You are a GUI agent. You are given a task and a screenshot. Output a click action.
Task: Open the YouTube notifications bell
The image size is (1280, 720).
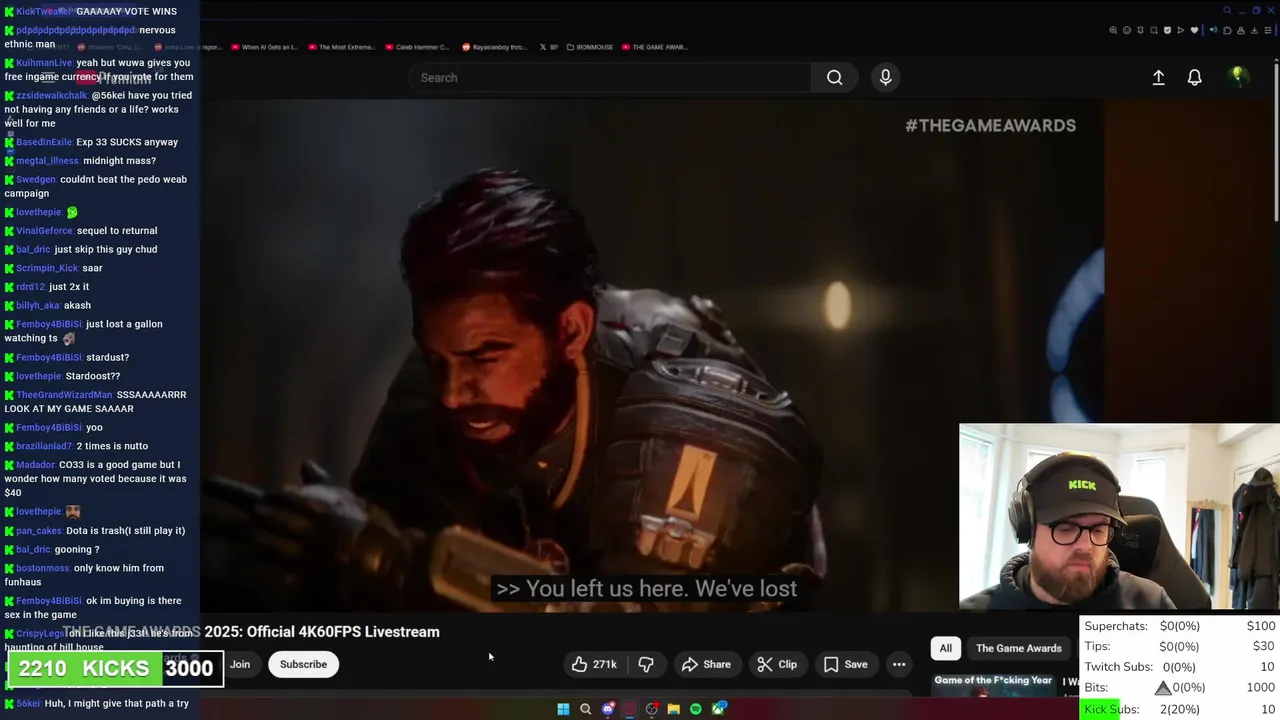[1194, 77]
